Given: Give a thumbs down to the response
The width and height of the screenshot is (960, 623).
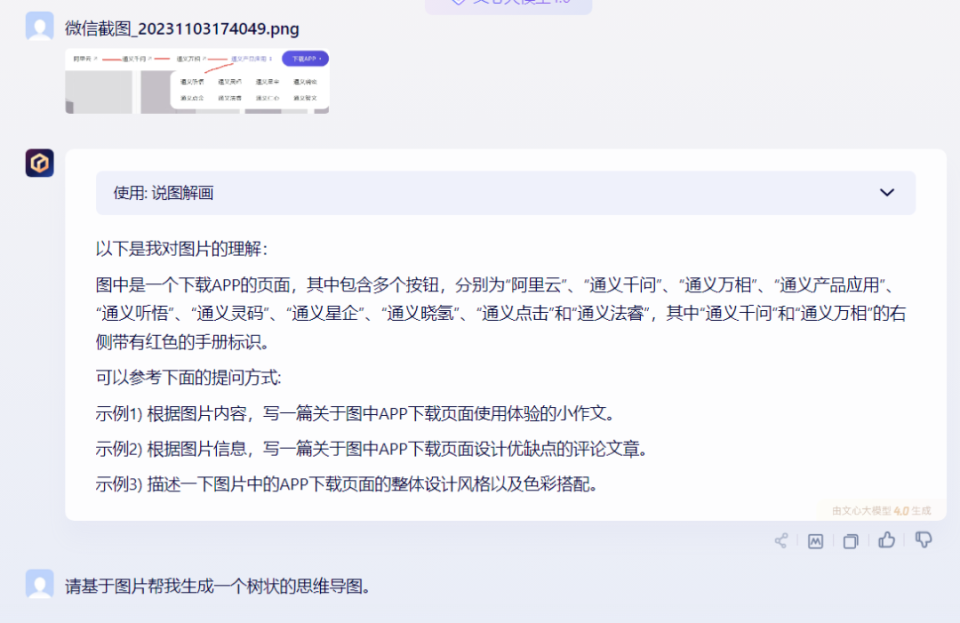Looking at the screenshot, I should [x=923, y=540].
